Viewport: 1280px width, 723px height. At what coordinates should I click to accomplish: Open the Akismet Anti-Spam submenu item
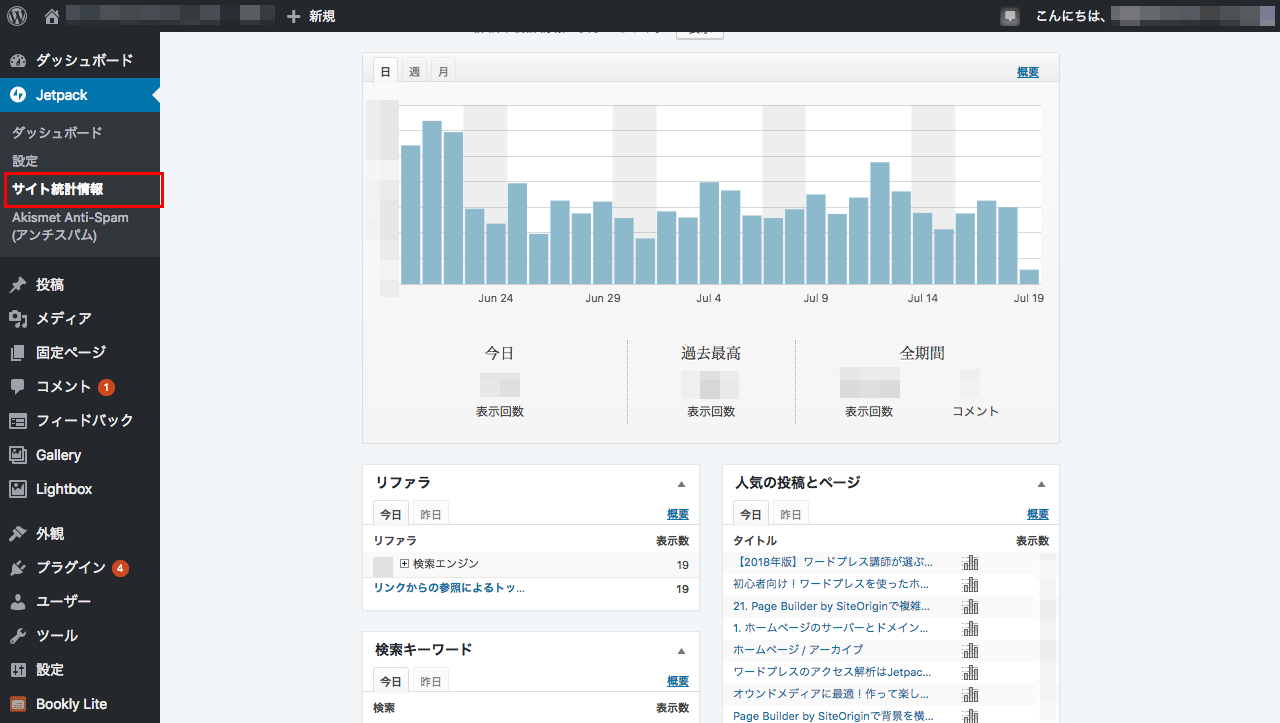click(70, 226)
